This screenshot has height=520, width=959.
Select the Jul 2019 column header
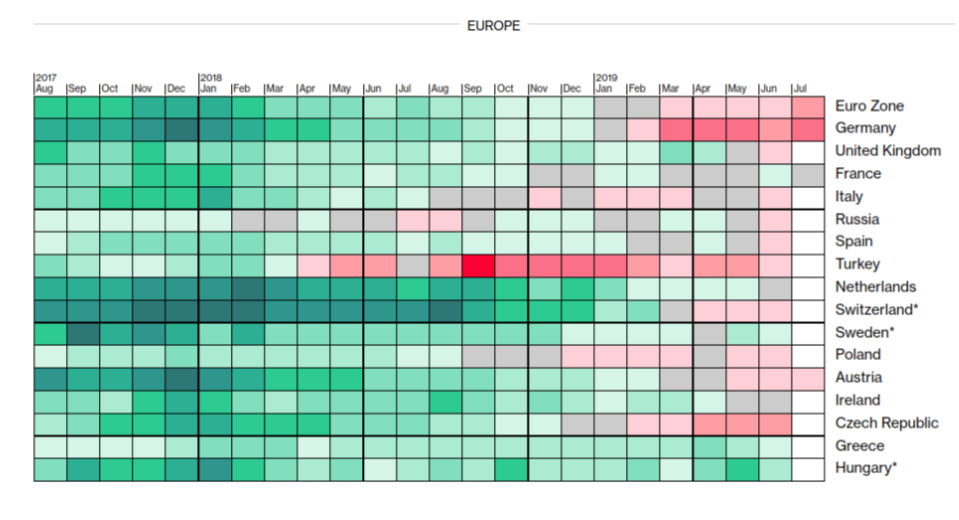click(x=803, y=89)
